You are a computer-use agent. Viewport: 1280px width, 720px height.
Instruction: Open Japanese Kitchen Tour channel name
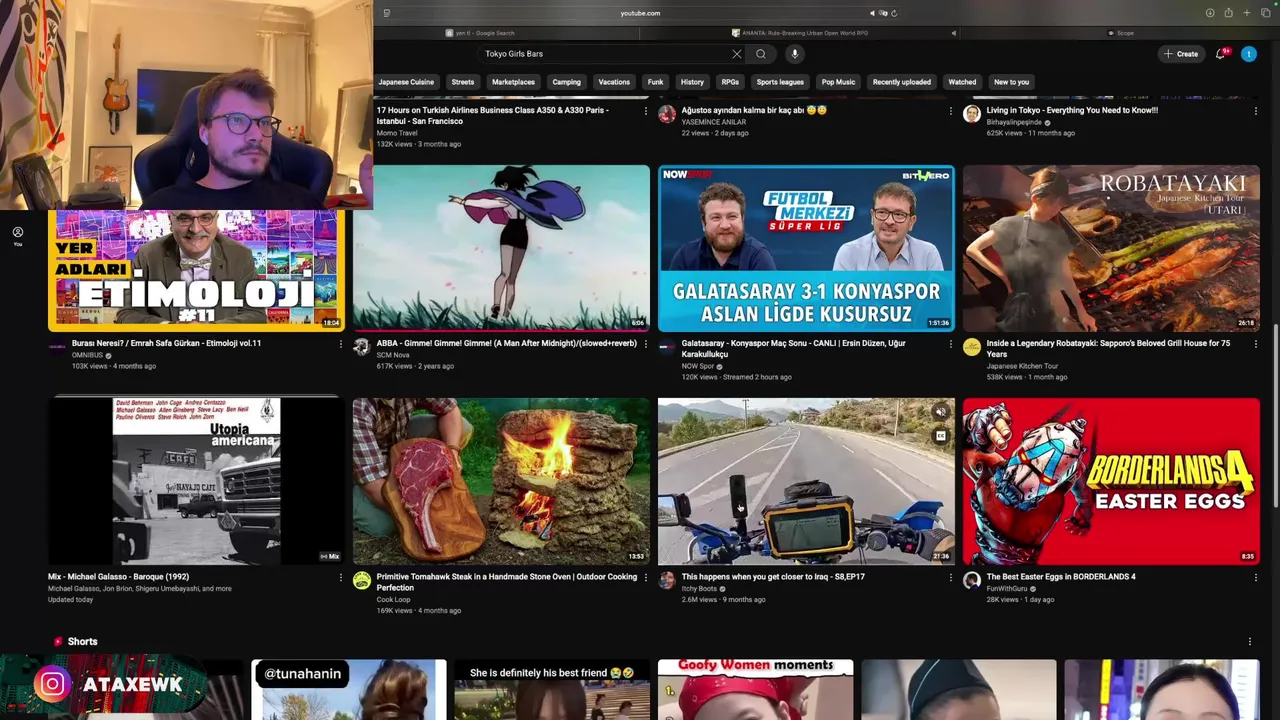pos(1022,367)
